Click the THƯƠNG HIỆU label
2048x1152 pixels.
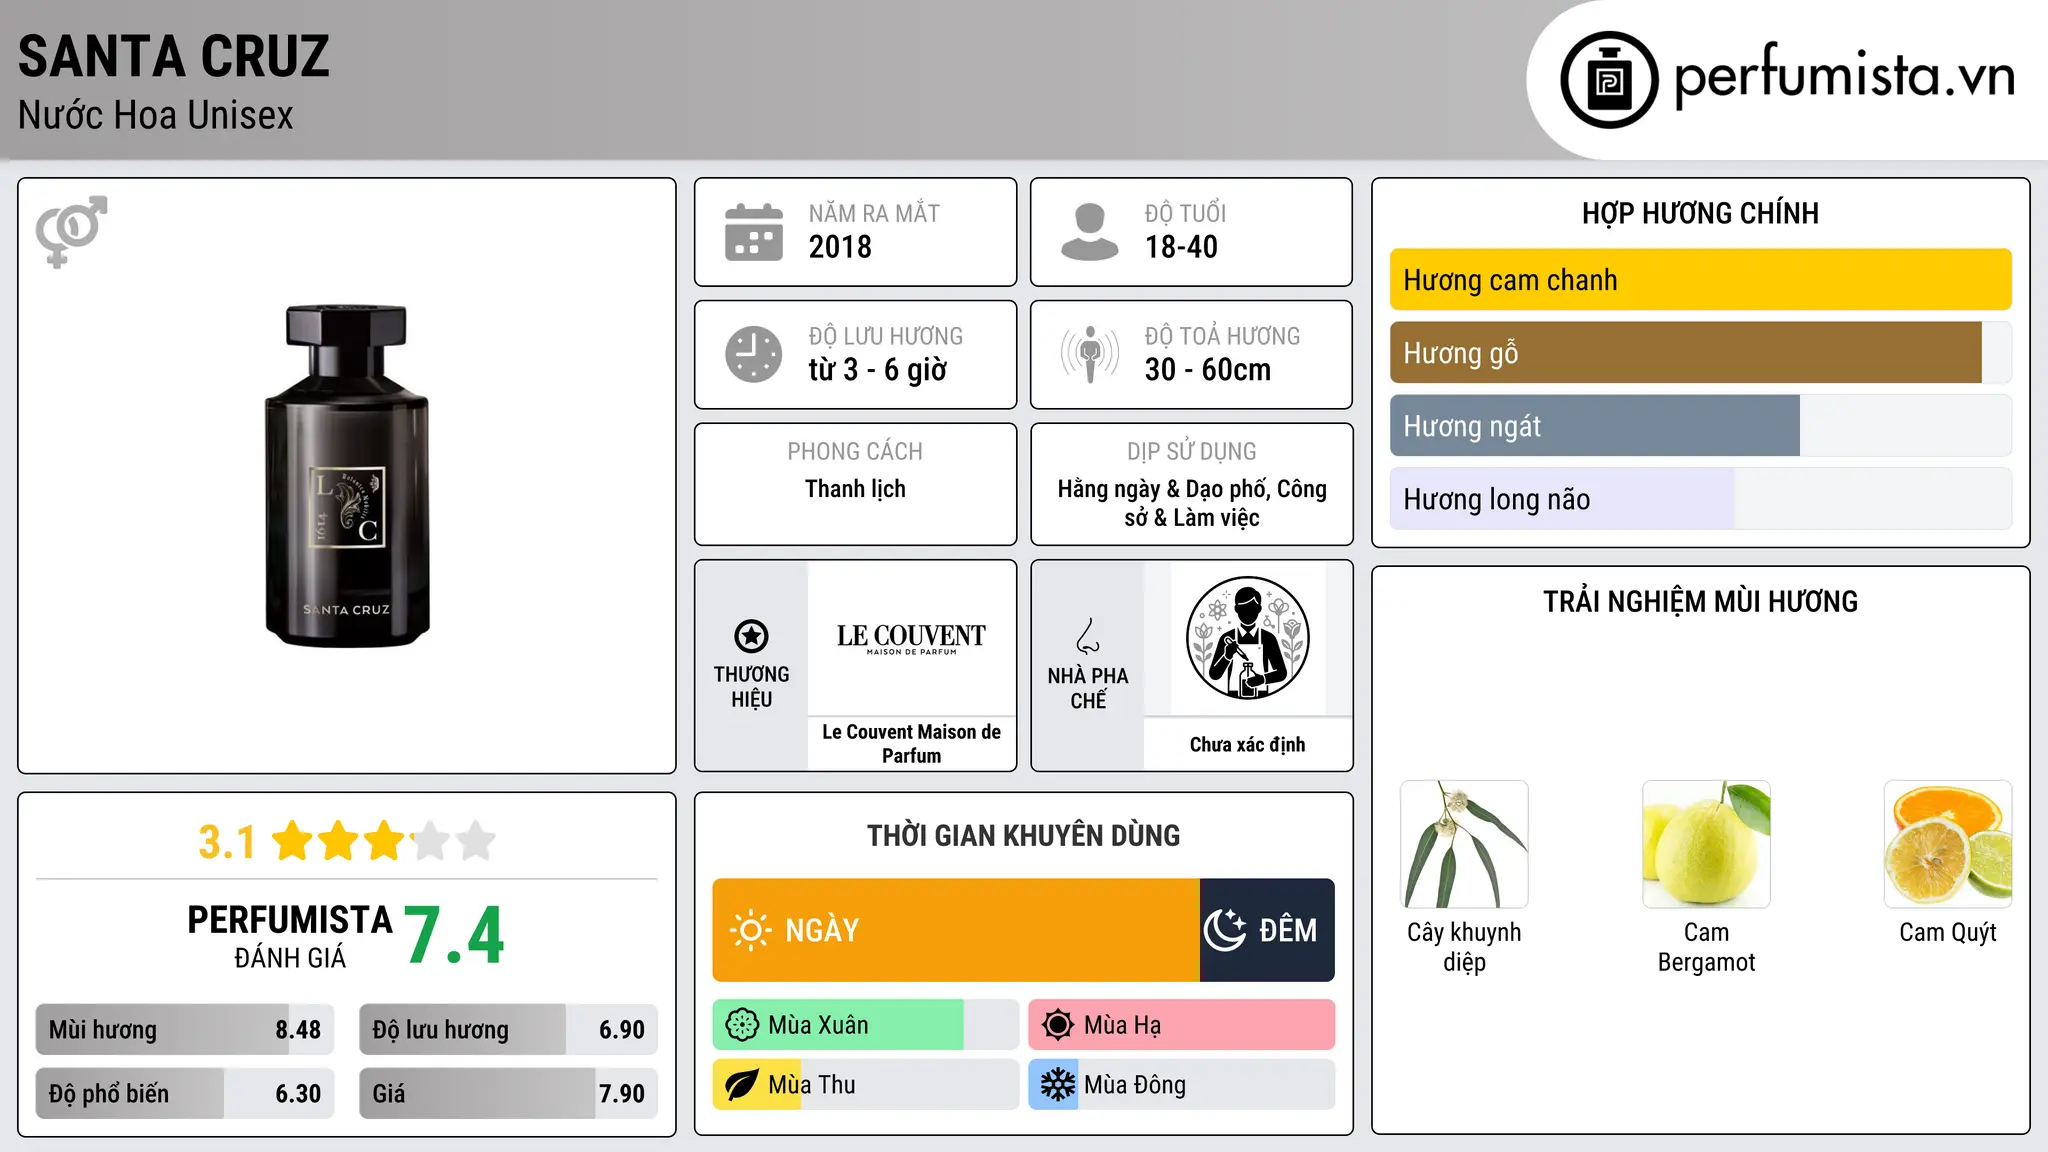(751, 687)
